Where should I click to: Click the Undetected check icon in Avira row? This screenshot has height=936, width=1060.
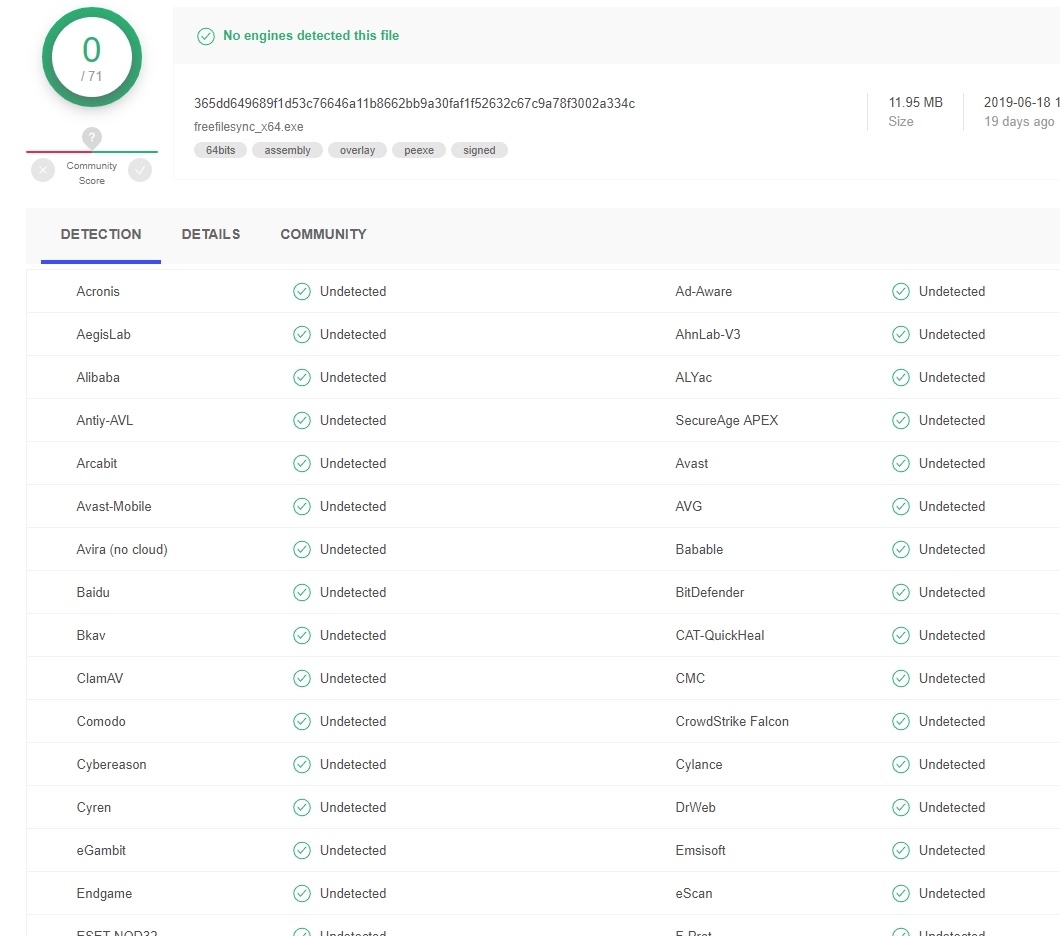pyautogui.click(x=302, y=549)
